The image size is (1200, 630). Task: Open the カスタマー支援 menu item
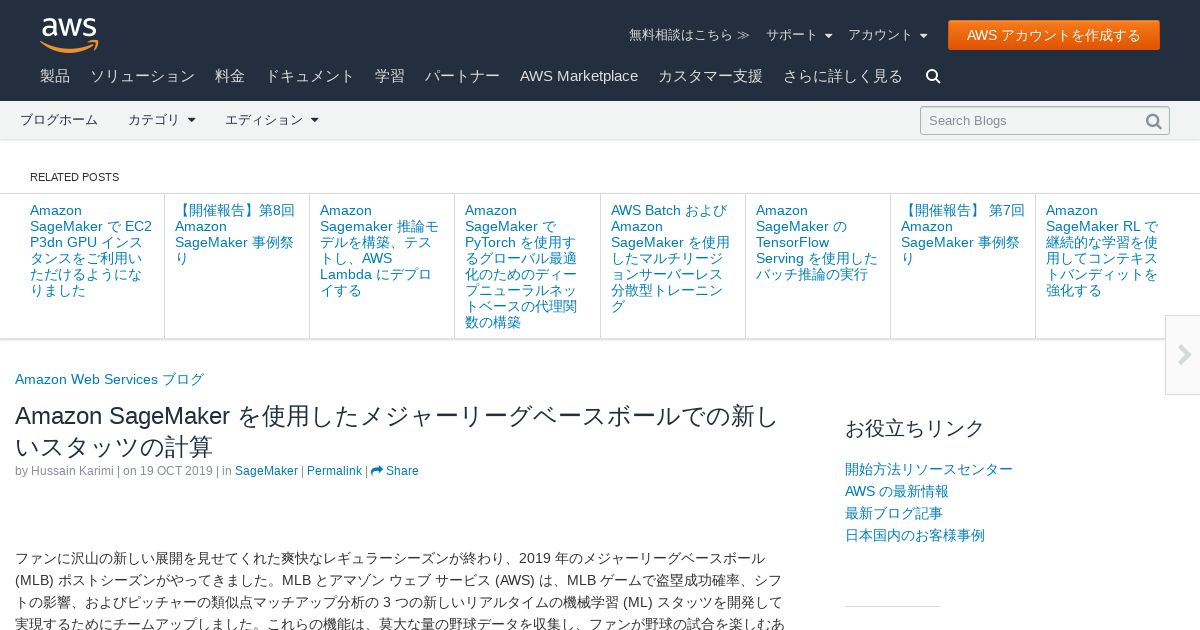[710, 76]
